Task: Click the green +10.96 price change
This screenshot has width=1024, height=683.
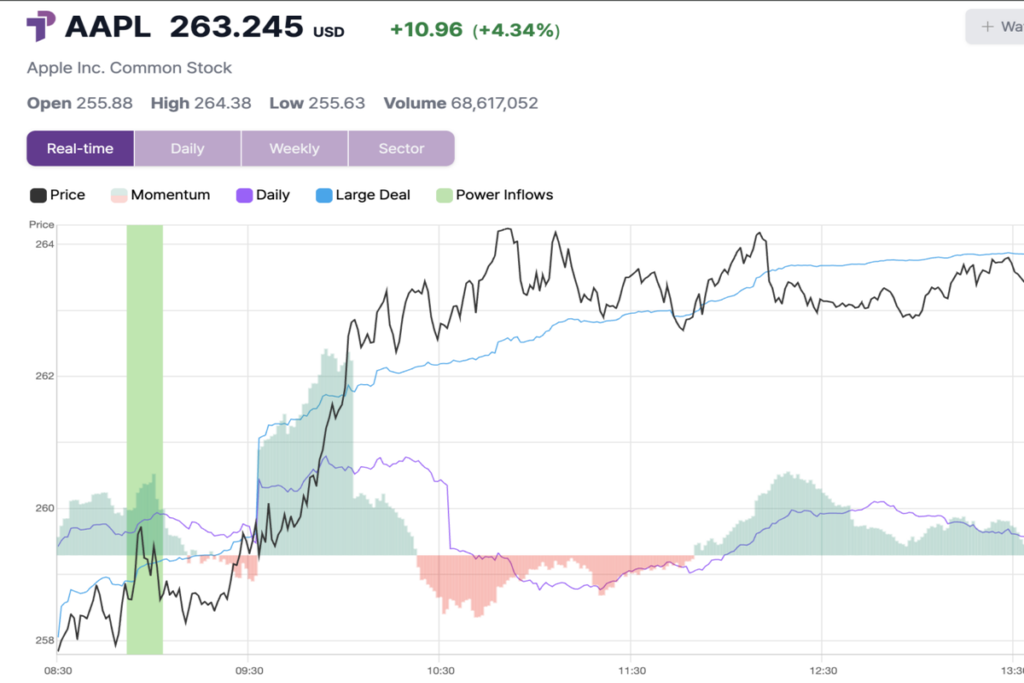Action: coord(426,30)
